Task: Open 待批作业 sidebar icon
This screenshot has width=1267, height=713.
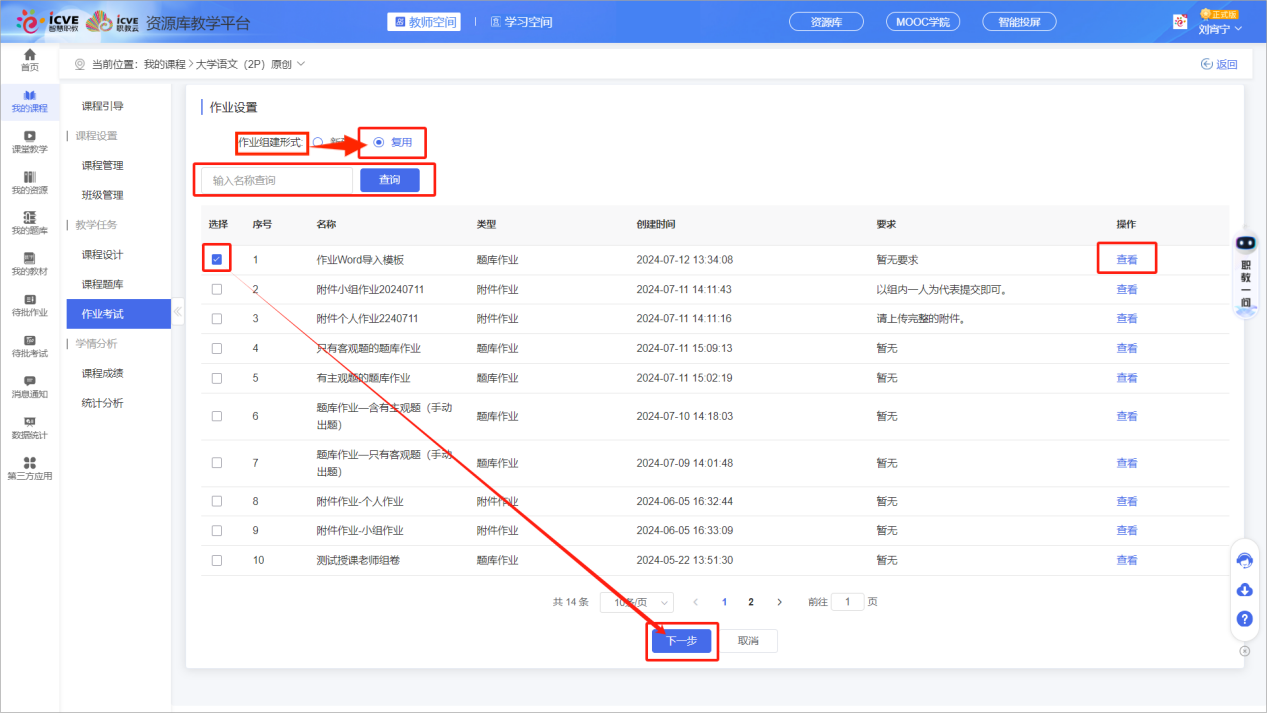Action: click(x=30, y=305)
